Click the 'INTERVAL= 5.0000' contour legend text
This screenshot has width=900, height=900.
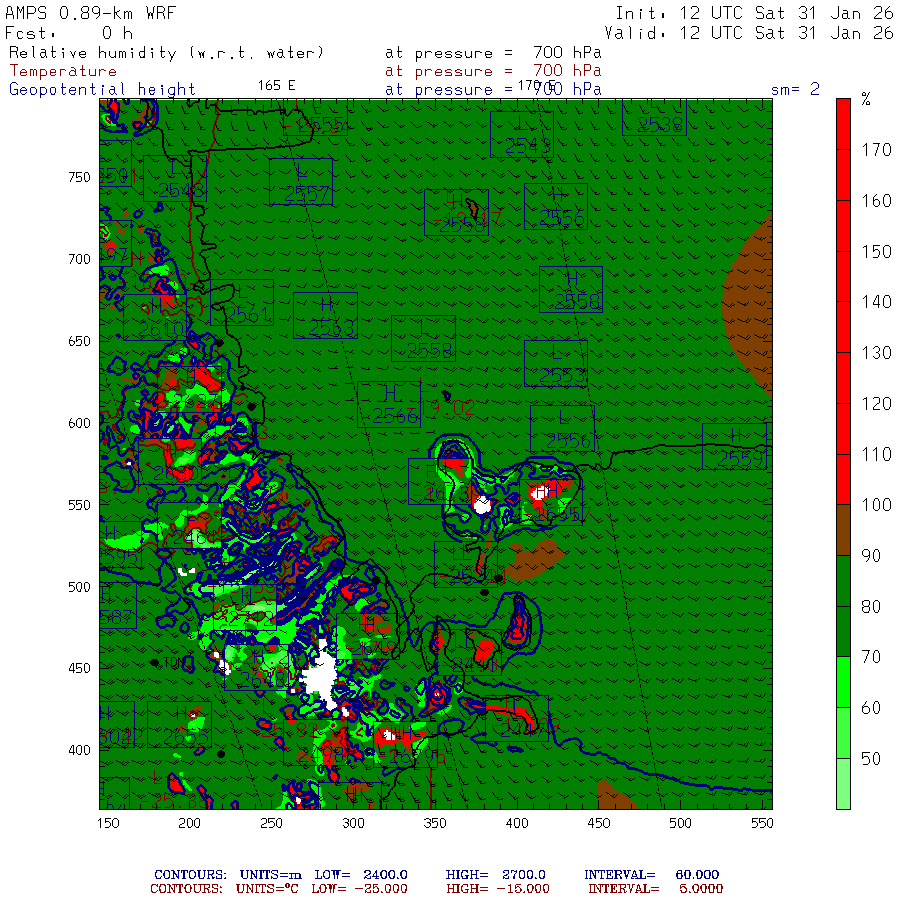coord(655,889)
